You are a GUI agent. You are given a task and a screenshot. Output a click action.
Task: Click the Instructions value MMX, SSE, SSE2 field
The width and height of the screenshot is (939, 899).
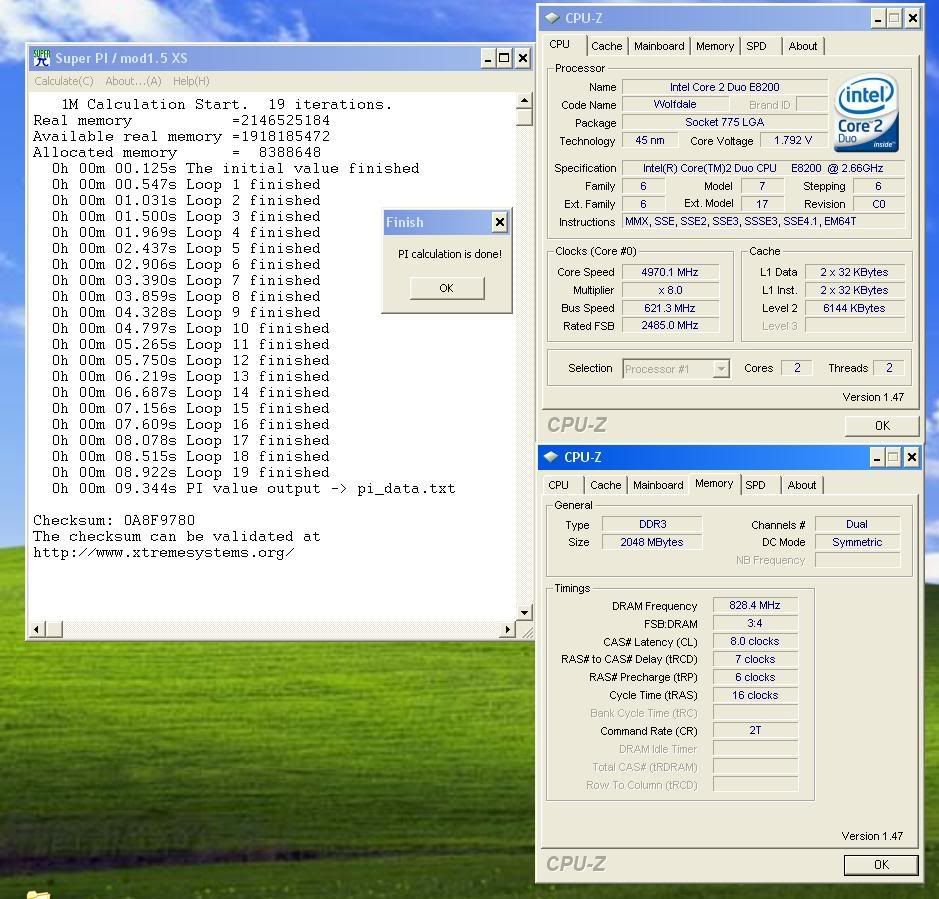(x=763, y=222)
